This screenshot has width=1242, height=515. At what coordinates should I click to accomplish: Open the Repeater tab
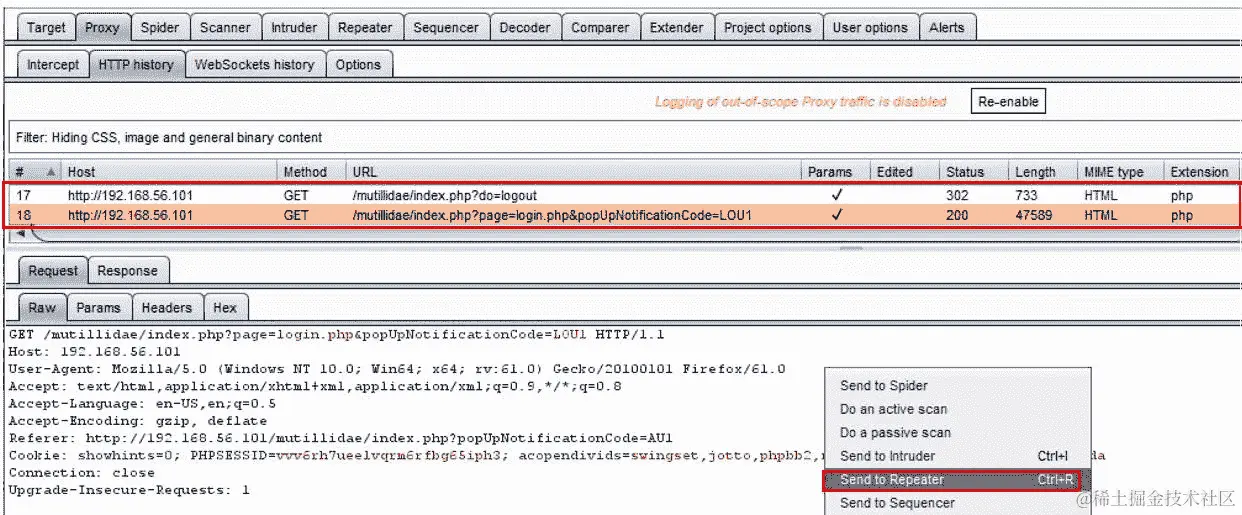coord(365,27)
